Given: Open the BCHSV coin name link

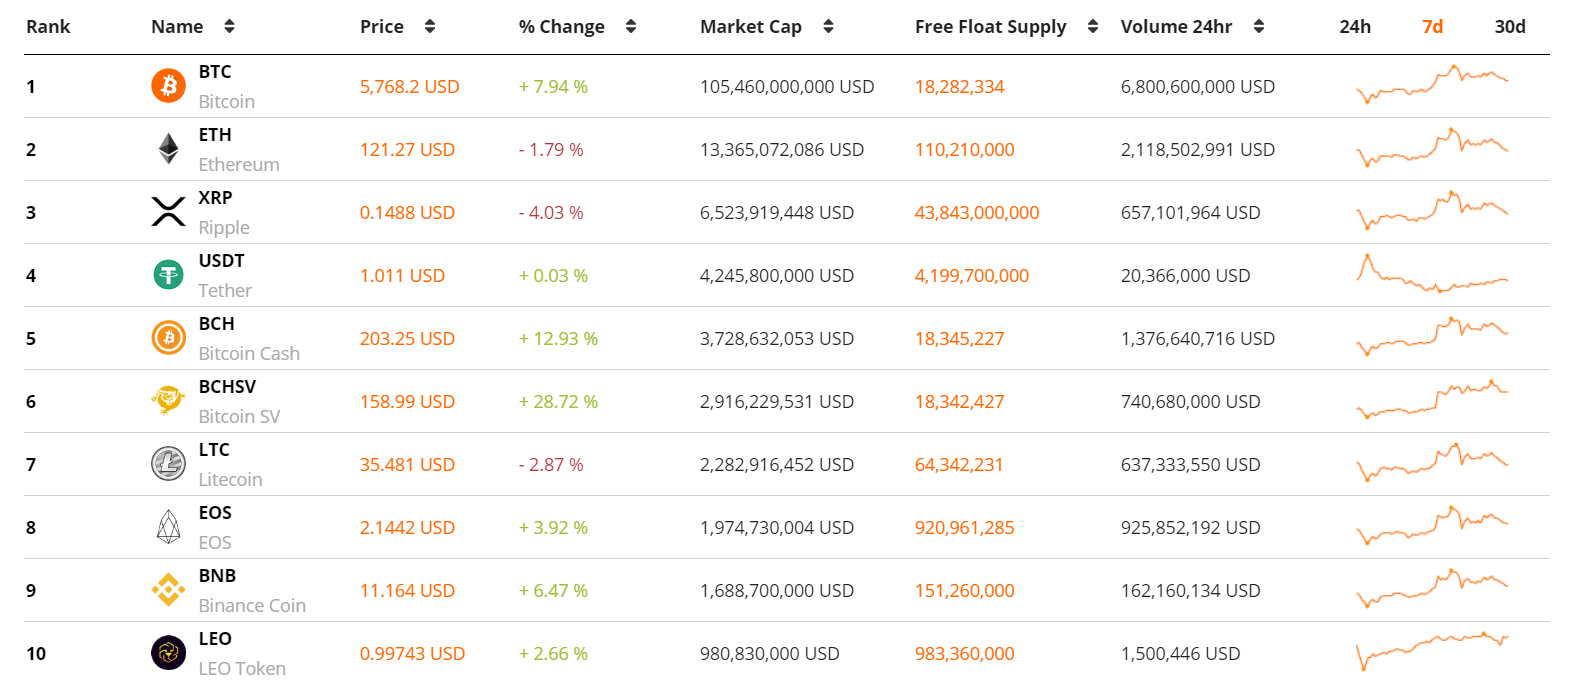Looking at the screenshot, I should [x=227, y=387].
